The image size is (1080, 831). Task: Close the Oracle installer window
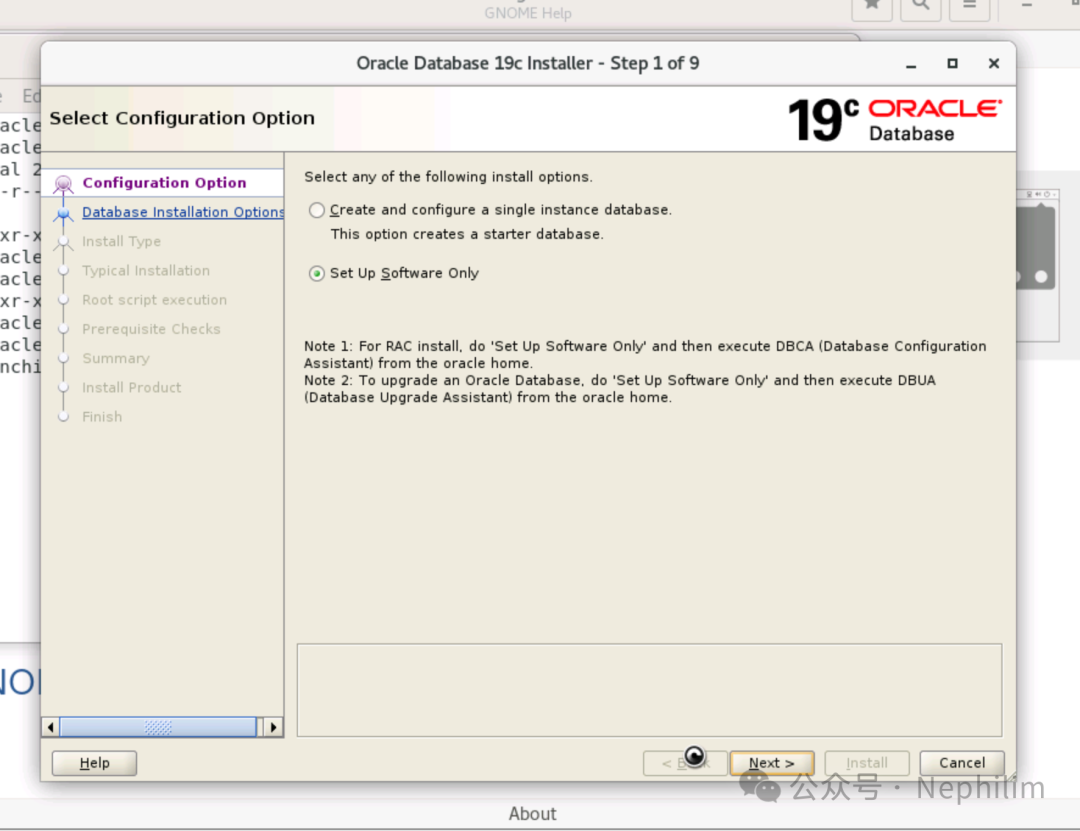[993, 63]
